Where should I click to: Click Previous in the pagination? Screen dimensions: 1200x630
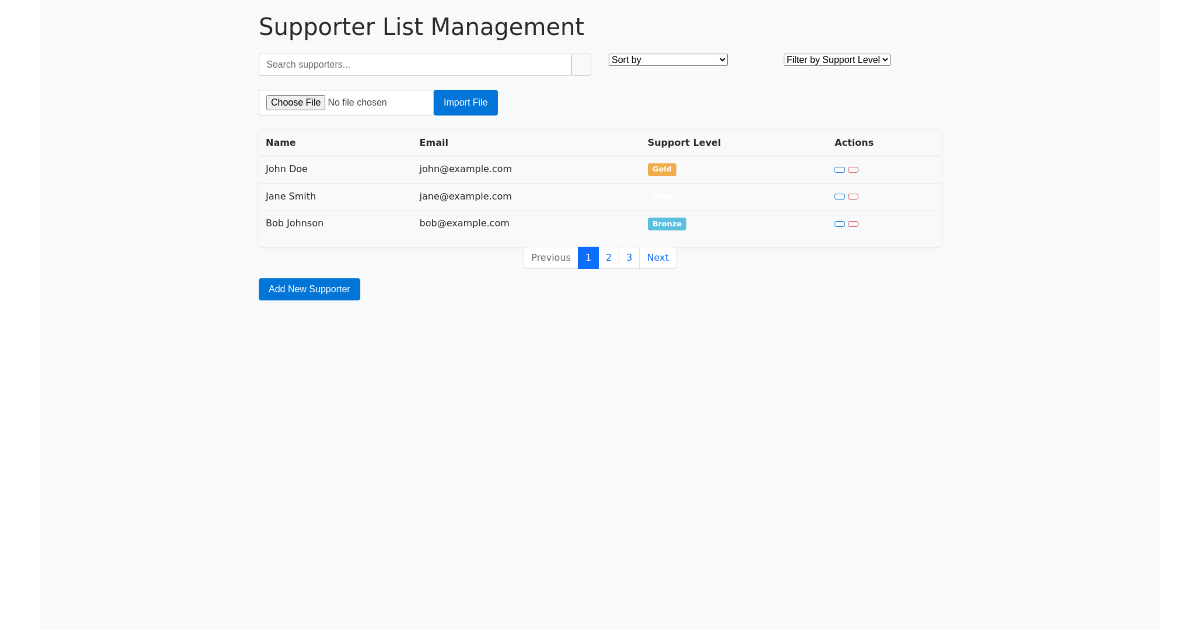[550, 257]
